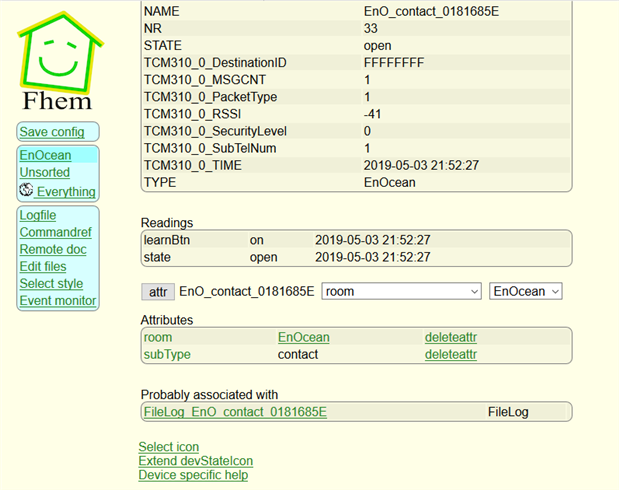The width and height of the screenshot is (619, 490).
Task: Click the Fhem house logo
Action: point(58,61)
